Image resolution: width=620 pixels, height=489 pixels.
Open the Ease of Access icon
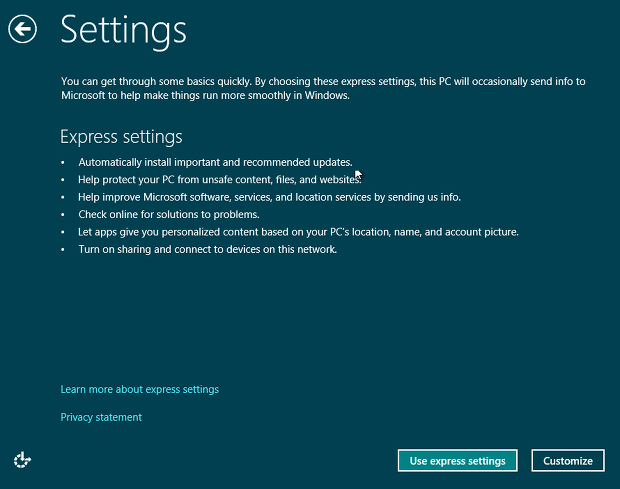23,460
